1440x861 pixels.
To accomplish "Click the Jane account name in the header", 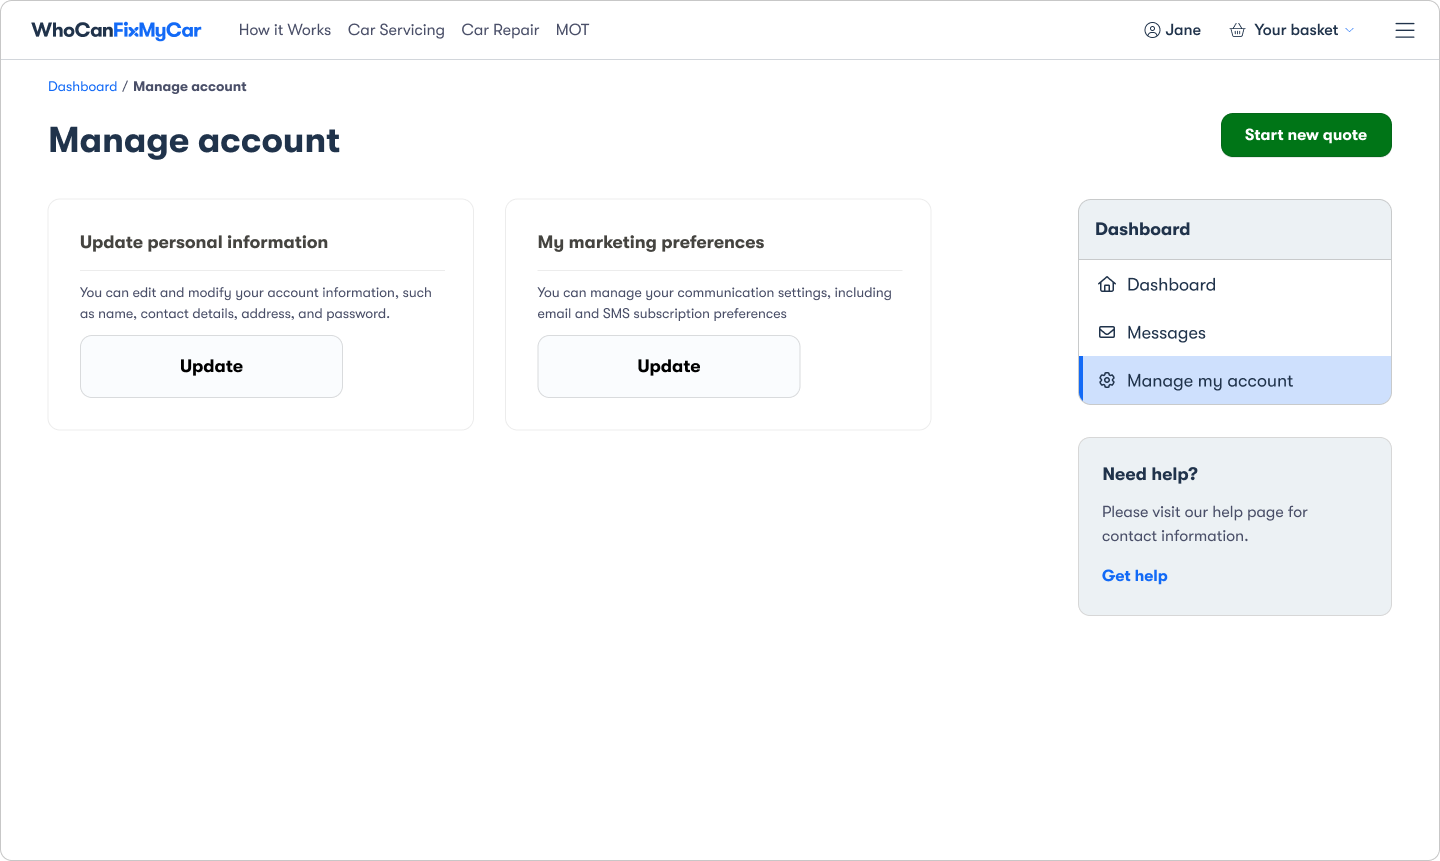I will click(x=1183, y=30).
